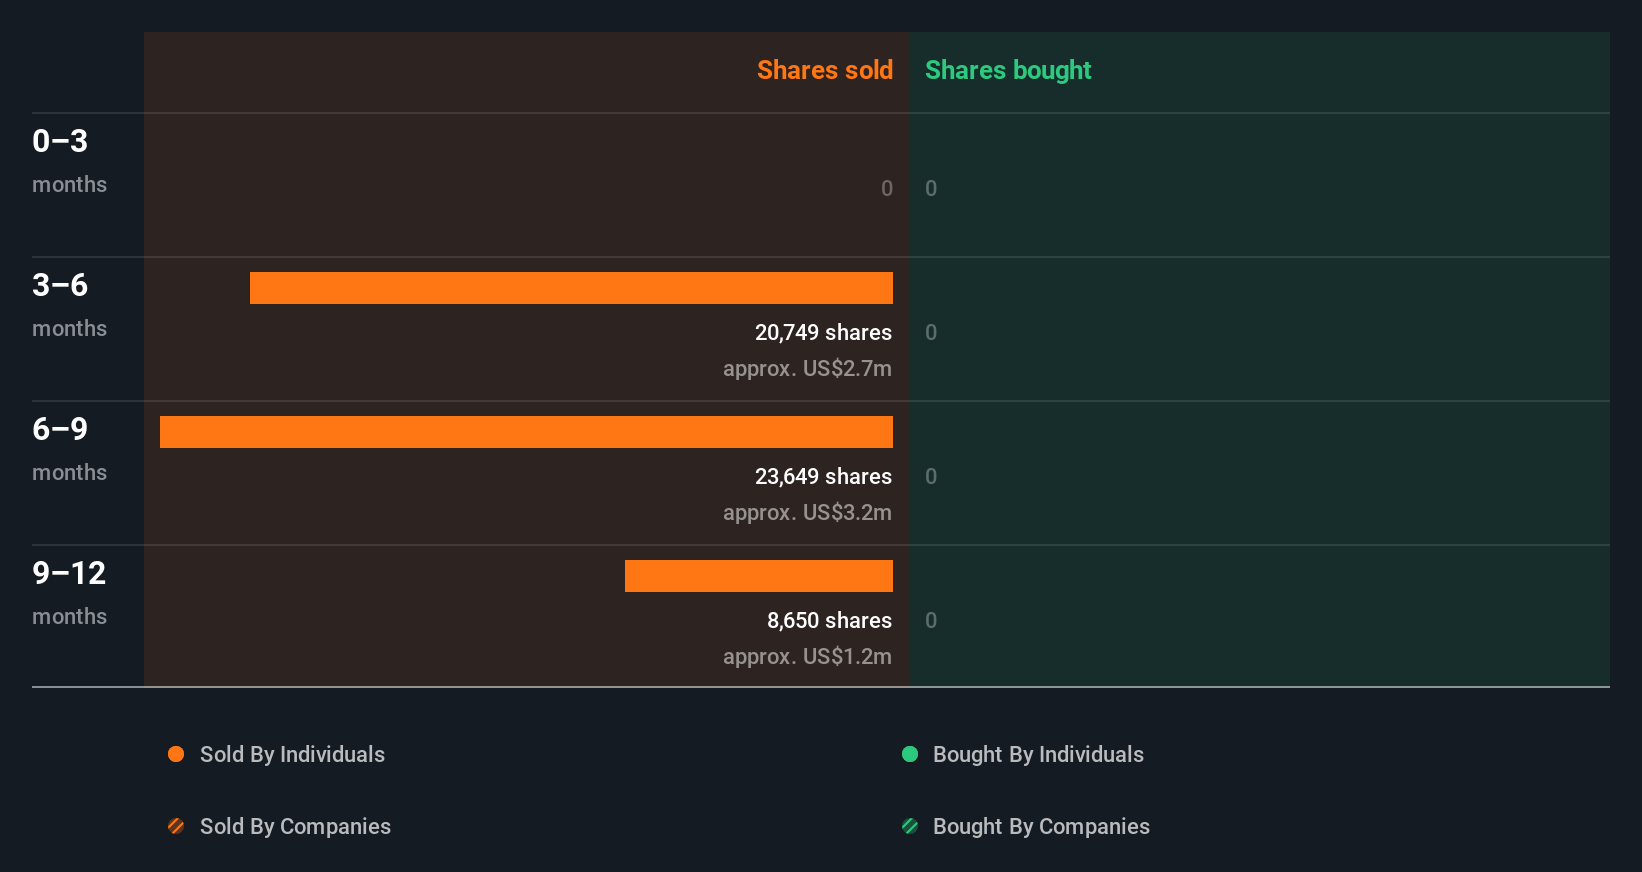
Task: Select the 6–9 months orange sold bar
Action: (526, 432)
